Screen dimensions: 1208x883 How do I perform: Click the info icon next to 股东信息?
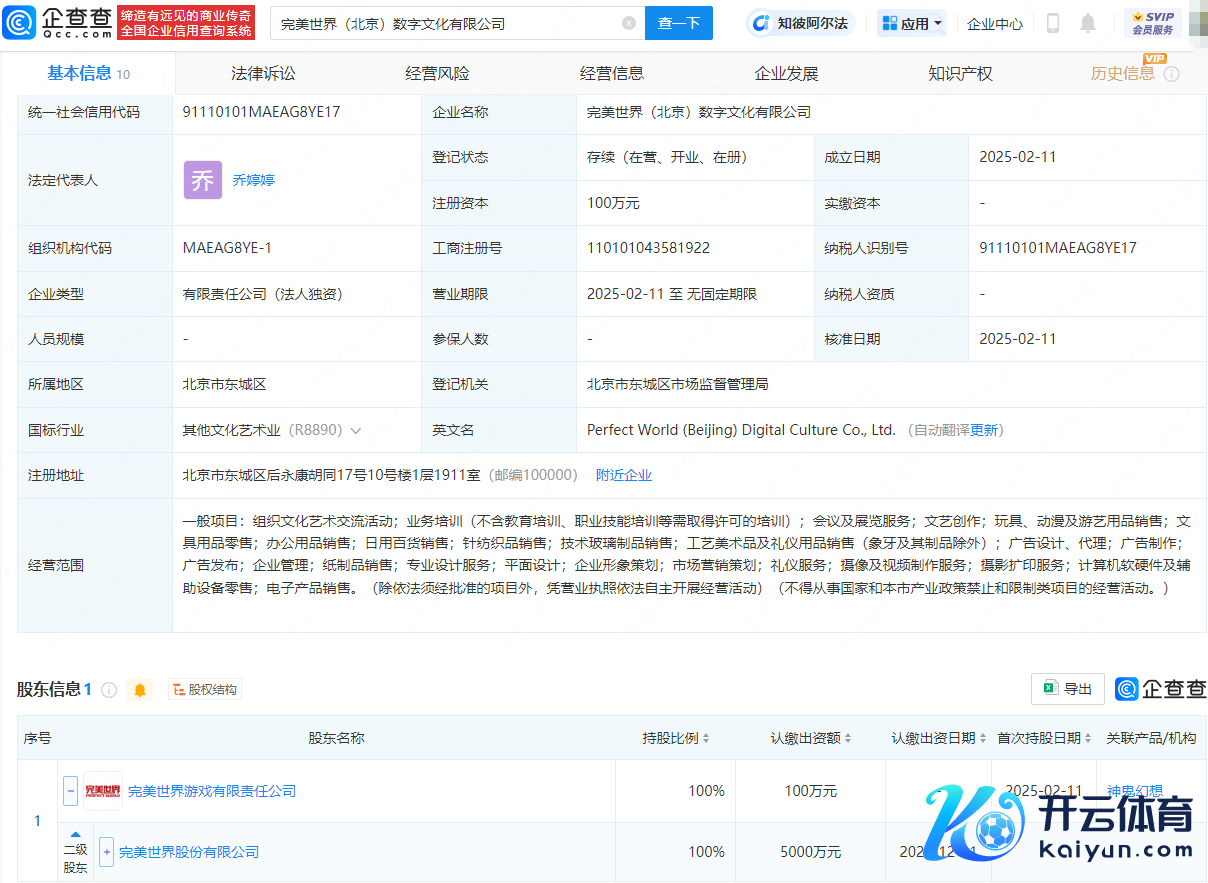click(x=109, y=690)
